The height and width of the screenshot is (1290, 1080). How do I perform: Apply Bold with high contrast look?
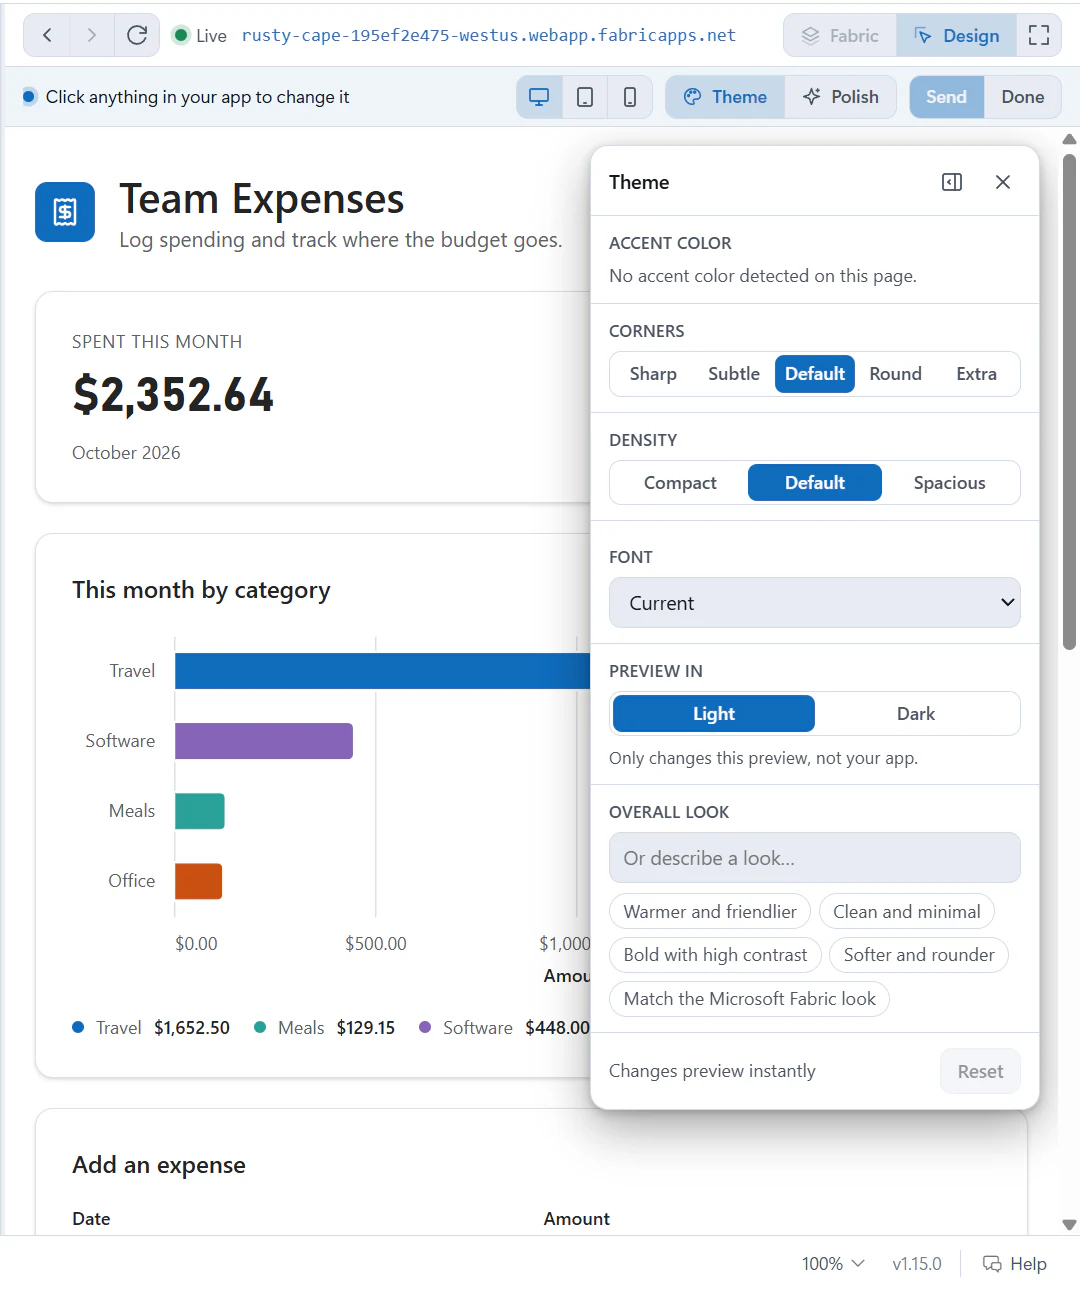pyautogui.click(x=715, y=955)
